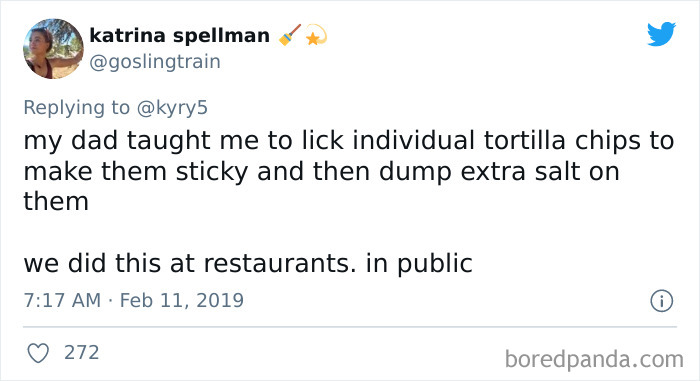This screenshot has width=700, height=381.
Task: Click the word 'them' on the third line
Action: [x=56, y=201]
